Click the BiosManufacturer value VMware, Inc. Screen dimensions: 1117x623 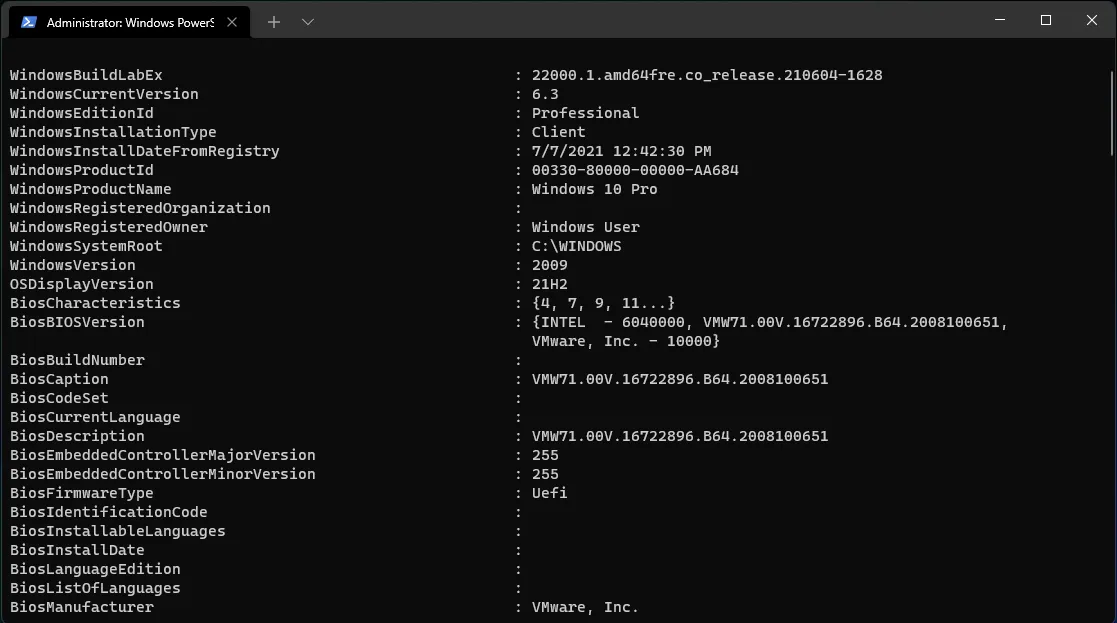585,607
